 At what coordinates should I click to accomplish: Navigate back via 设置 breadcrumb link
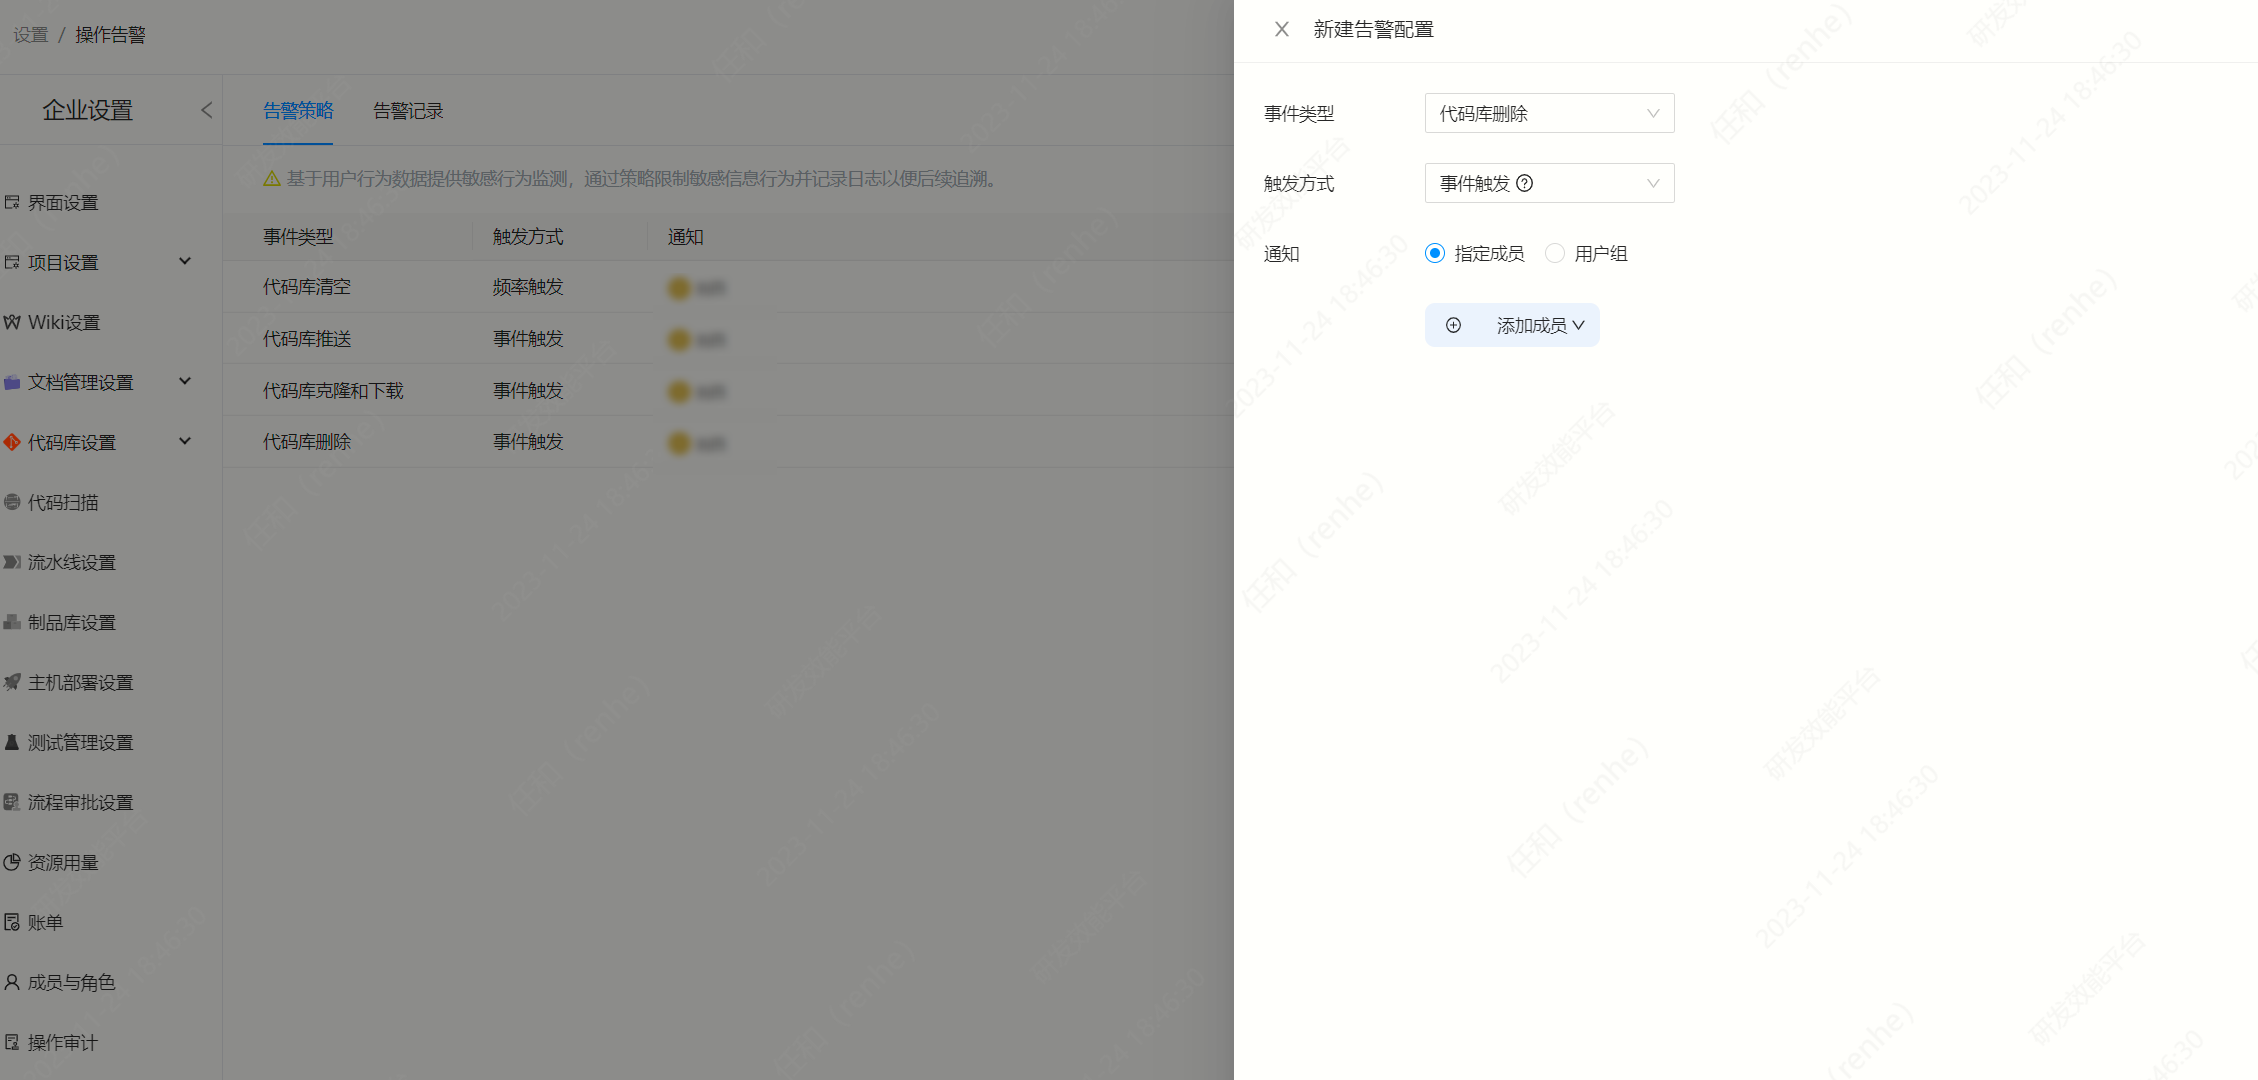point(30,33)
